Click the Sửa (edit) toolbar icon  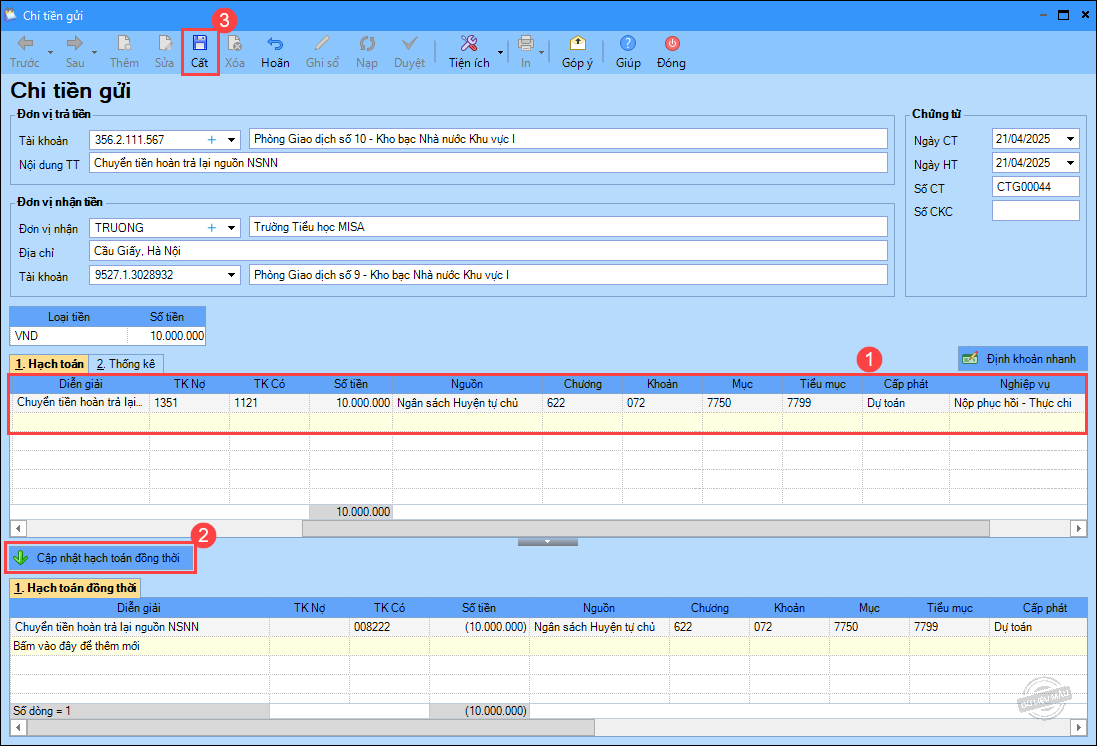(x=164, y=44)
